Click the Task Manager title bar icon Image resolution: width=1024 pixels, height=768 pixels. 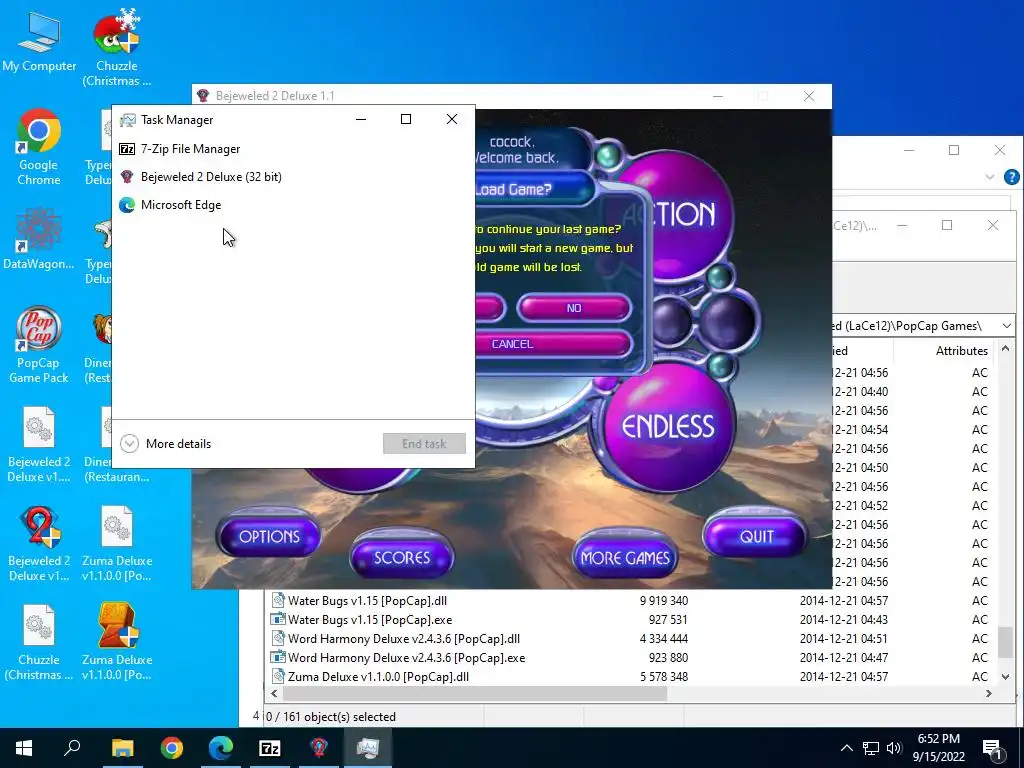click(128, 120)
